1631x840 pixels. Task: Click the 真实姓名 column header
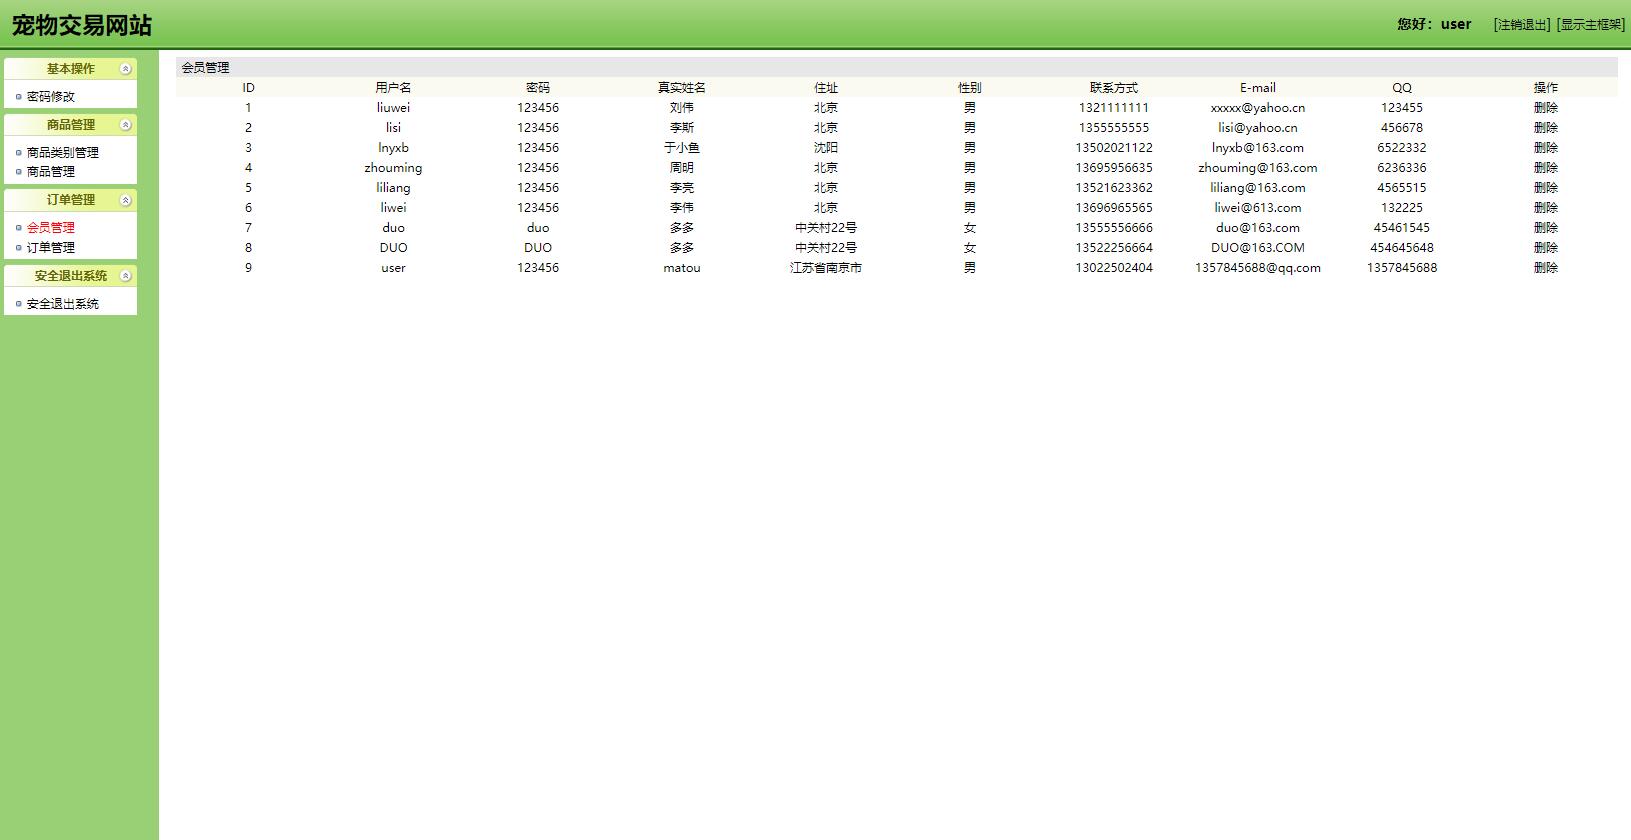(x=682, y=88)
